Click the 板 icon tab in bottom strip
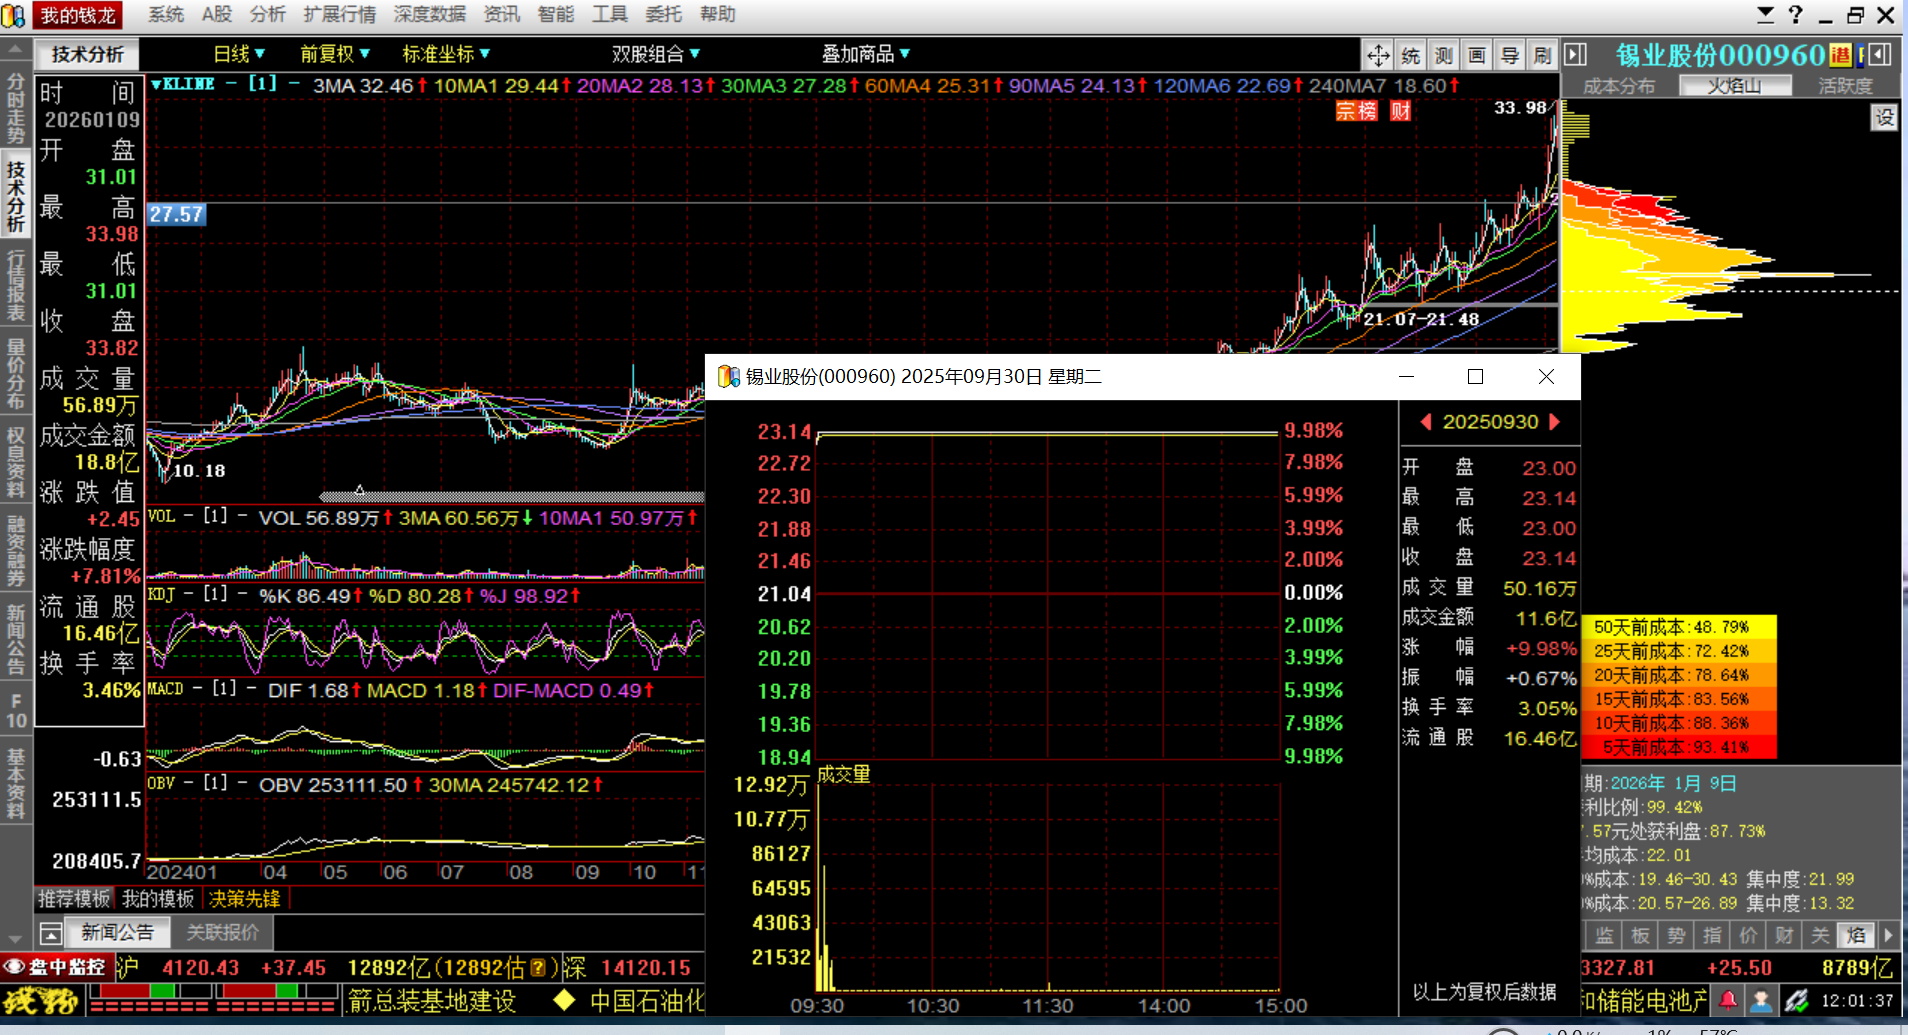Viewport: 1908px width, 1035px height. point(1640,935)
